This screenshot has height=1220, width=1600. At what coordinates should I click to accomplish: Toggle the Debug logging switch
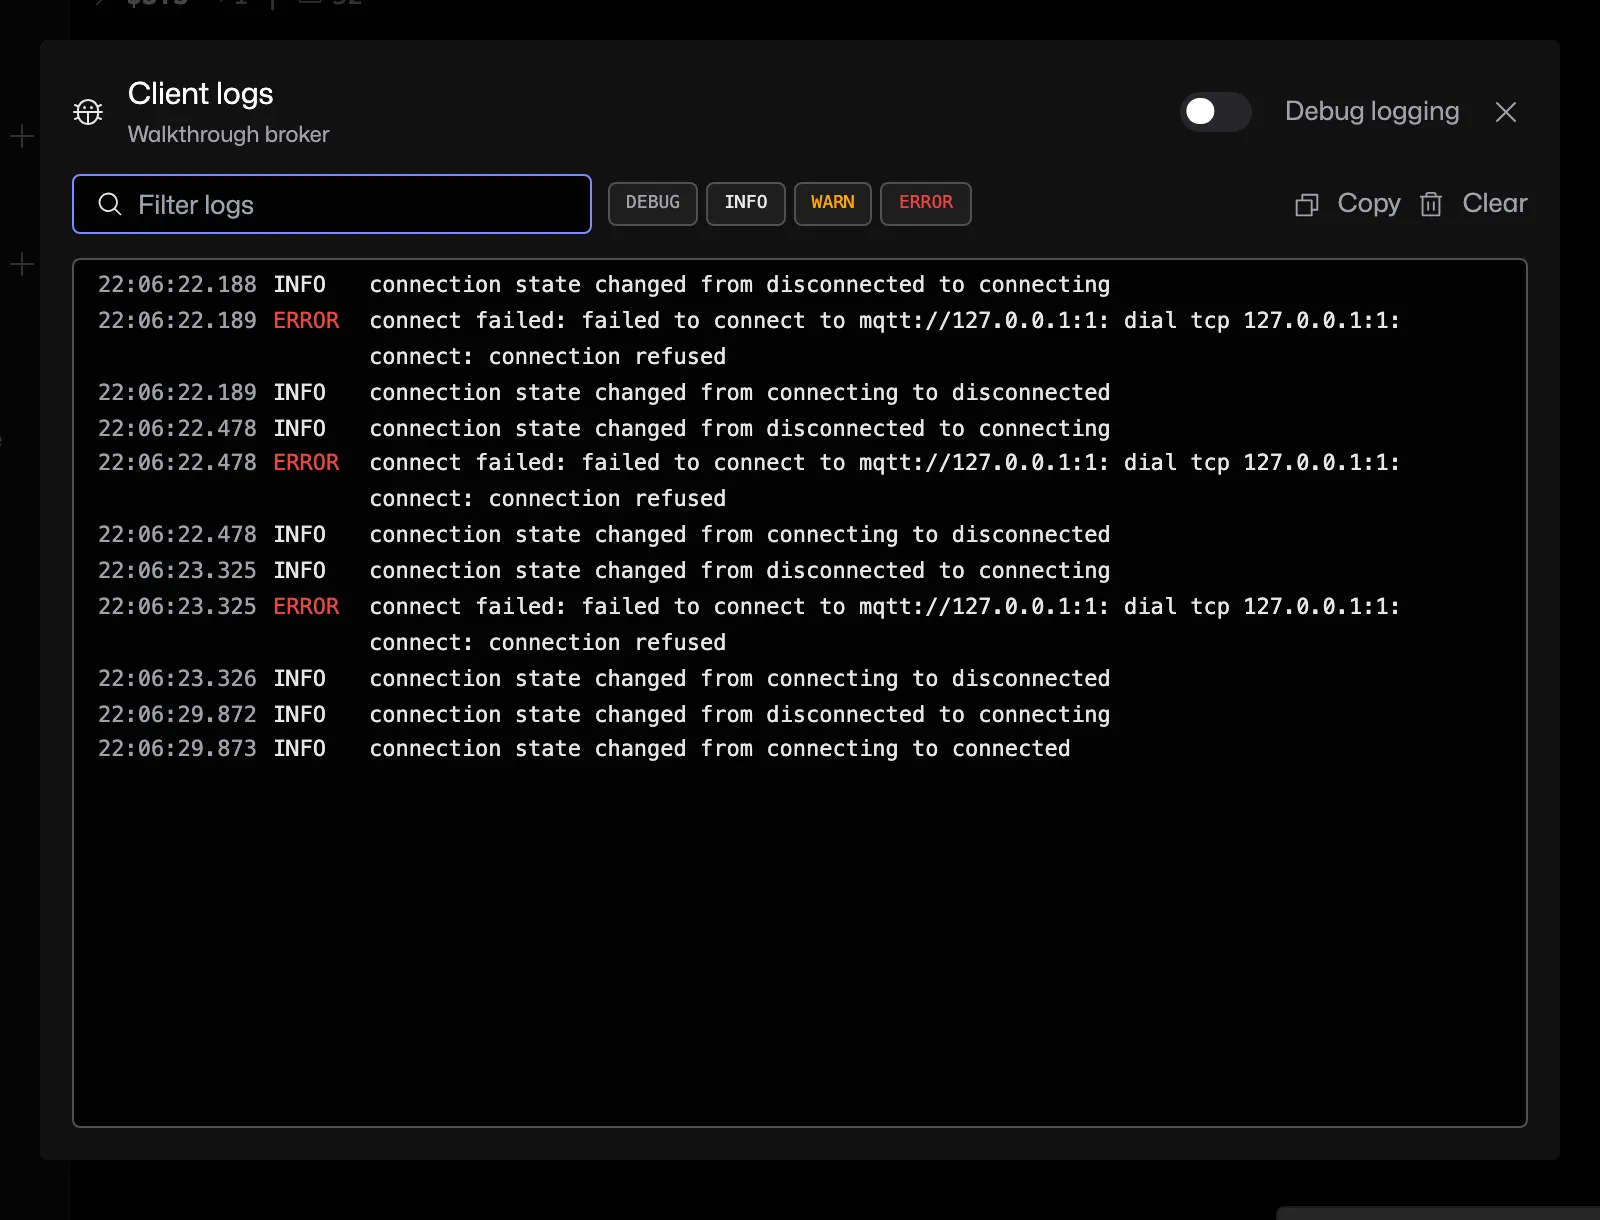[x=1215, y=112]
